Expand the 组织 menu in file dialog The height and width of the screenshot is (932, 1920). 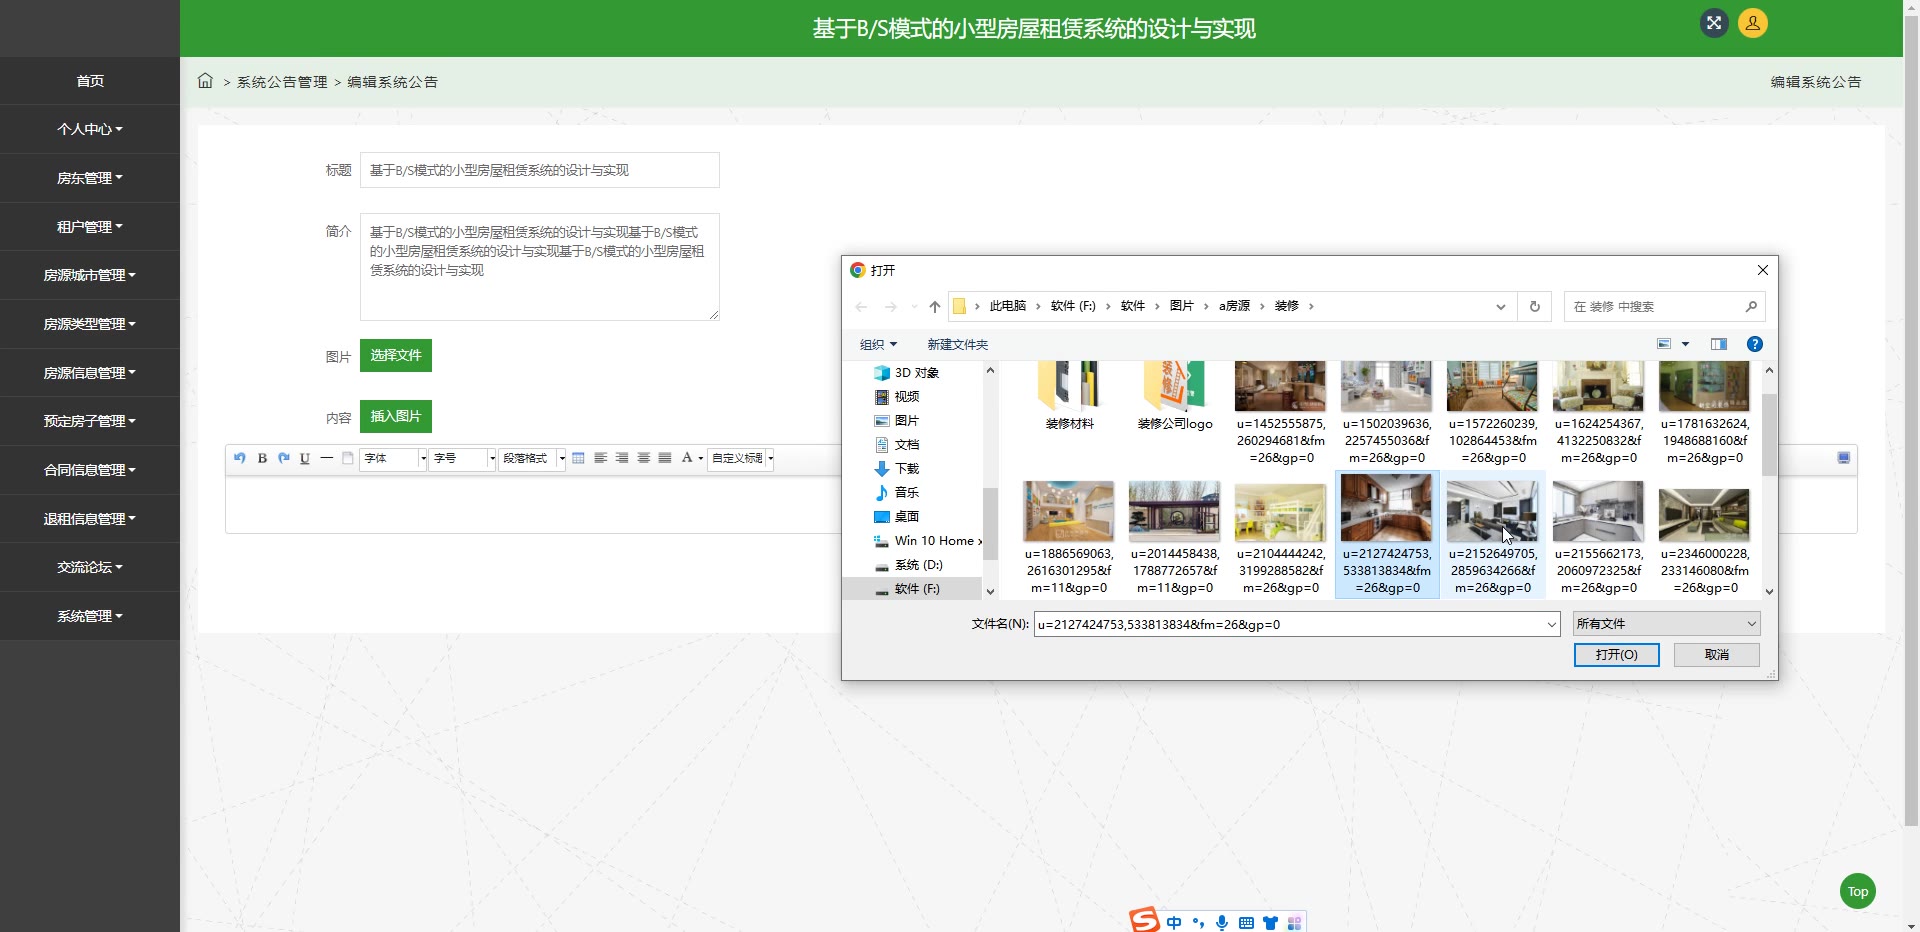click(878, 345)
